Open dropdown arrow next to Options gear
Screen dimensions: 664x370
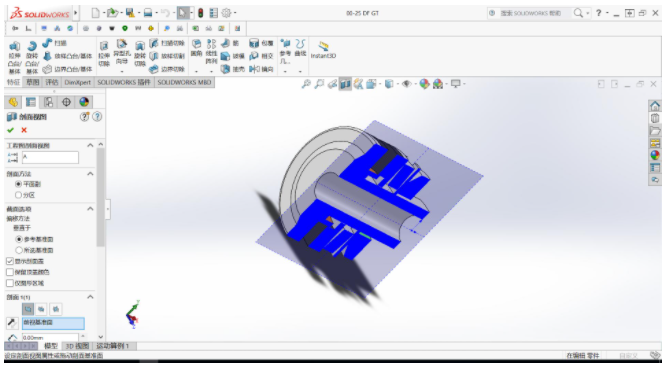235,13
